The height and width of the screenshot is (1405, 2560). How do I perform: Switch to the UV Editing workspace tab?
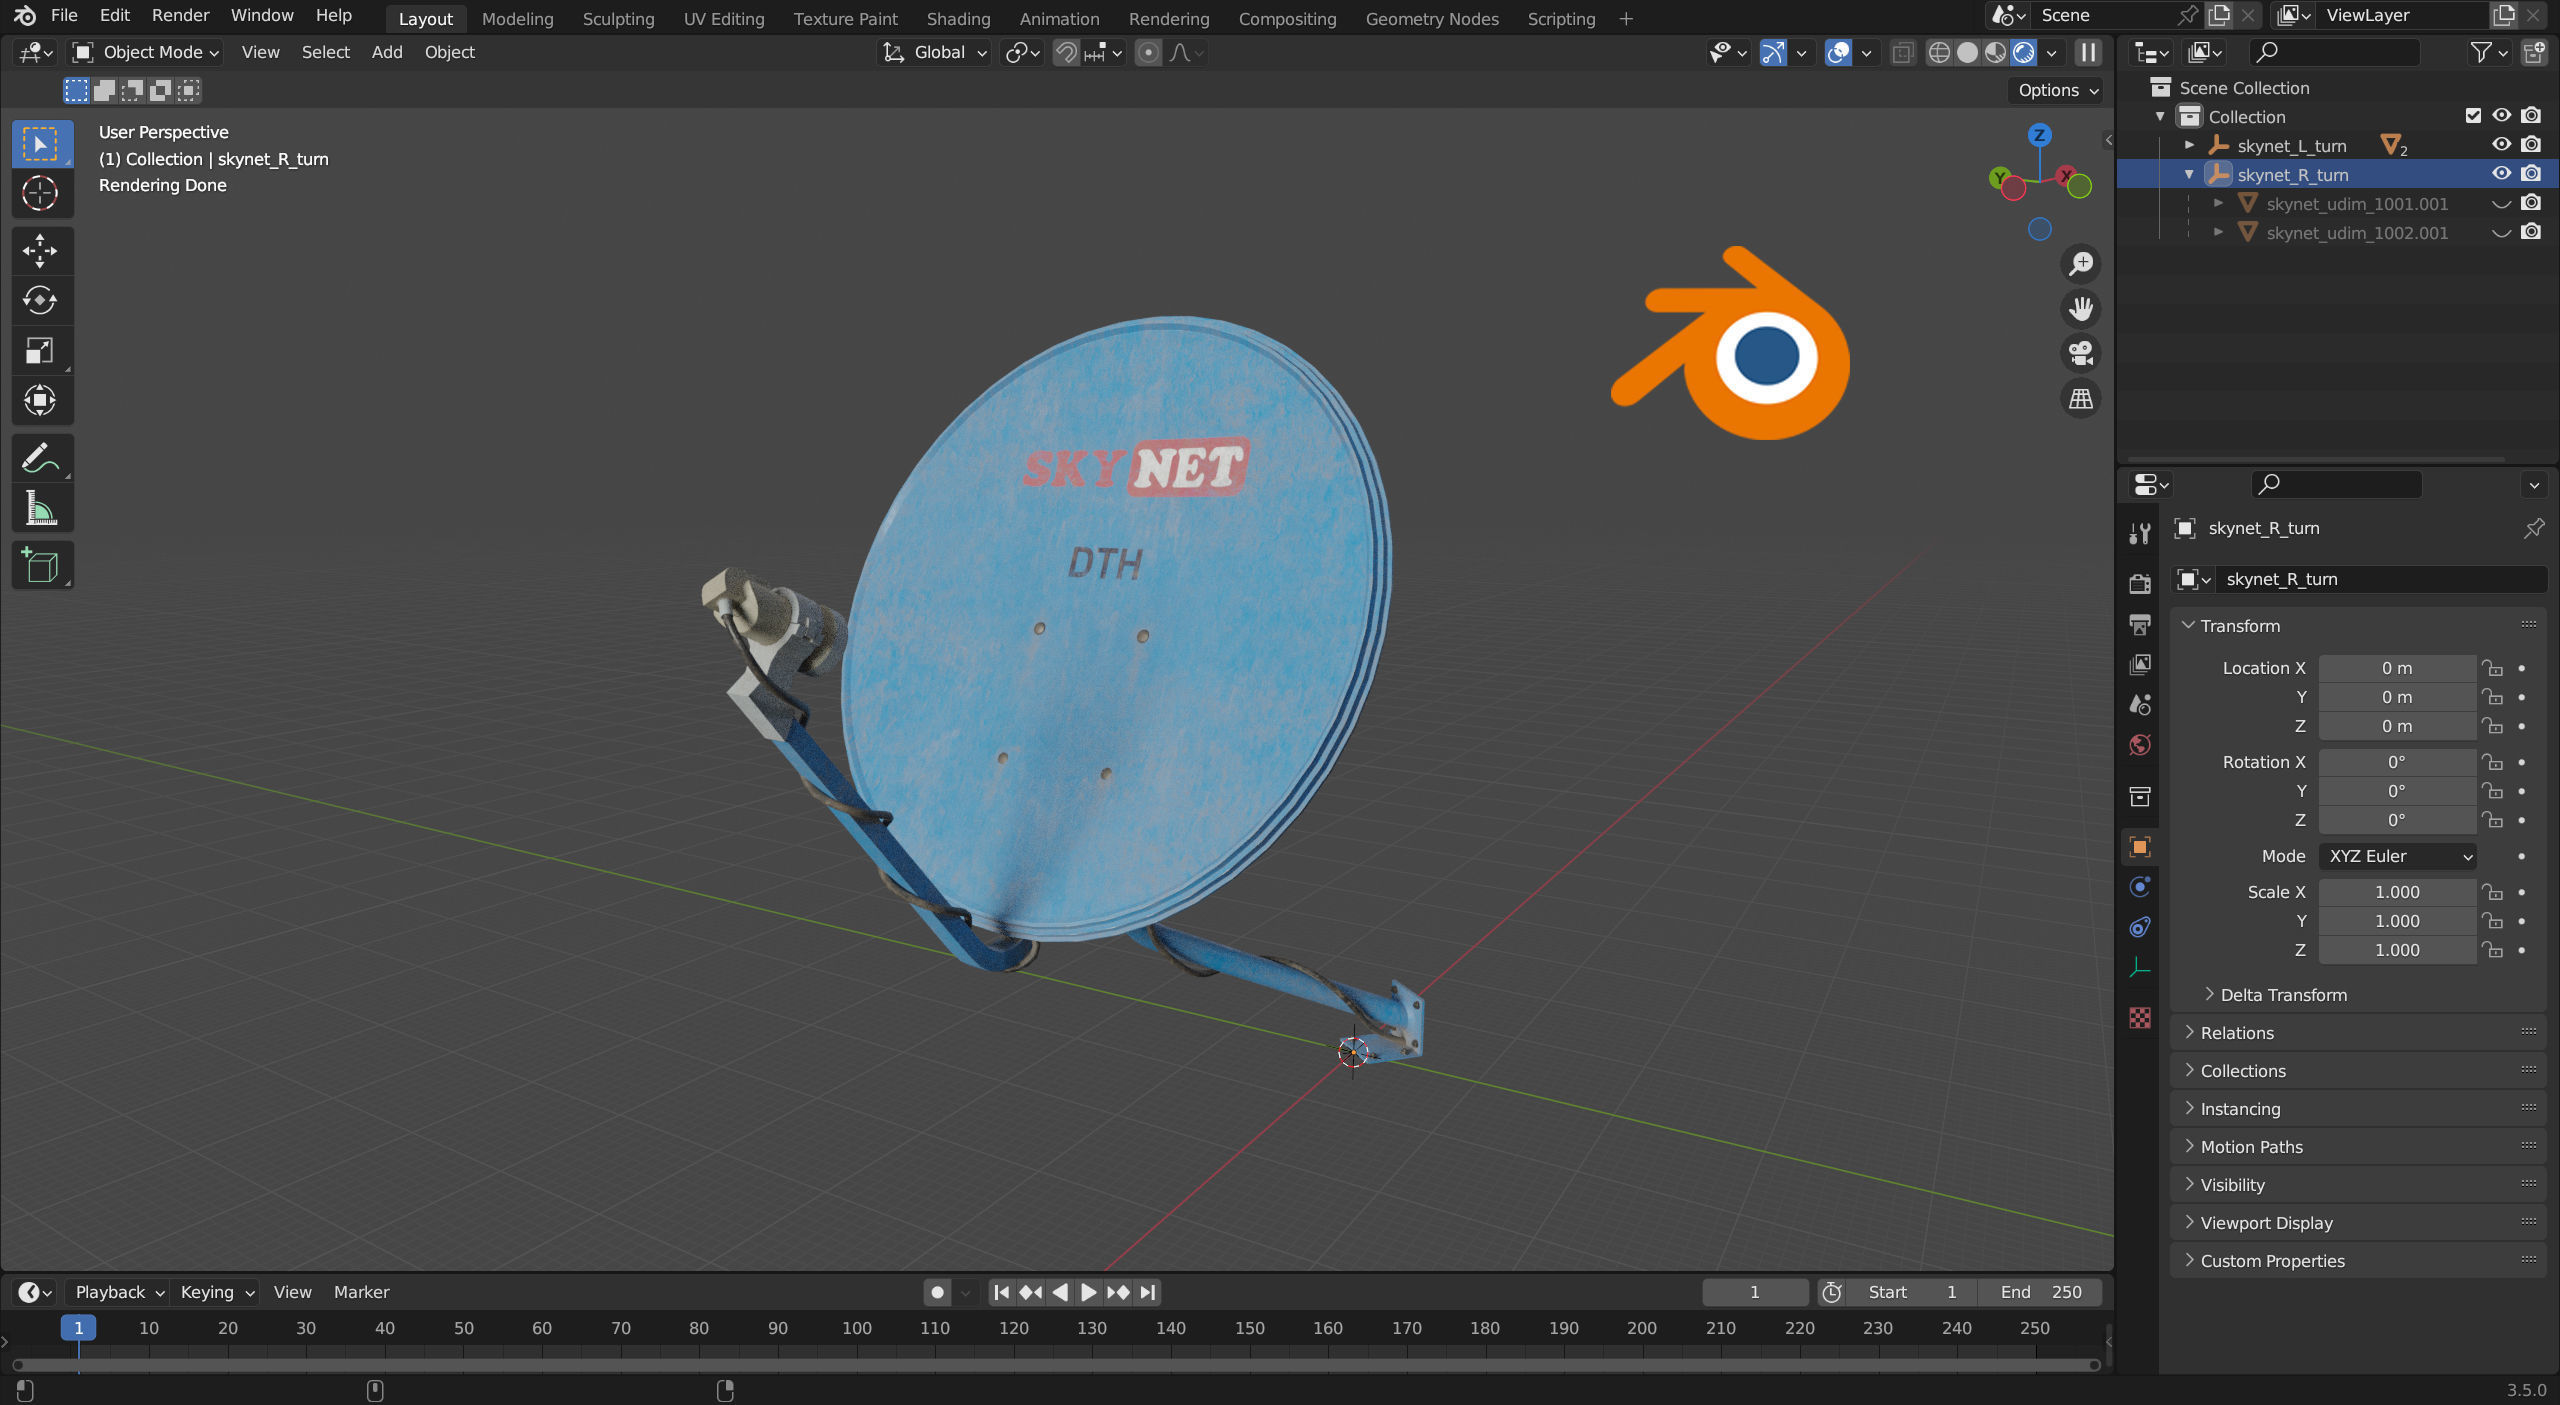[x=724, y=19]
